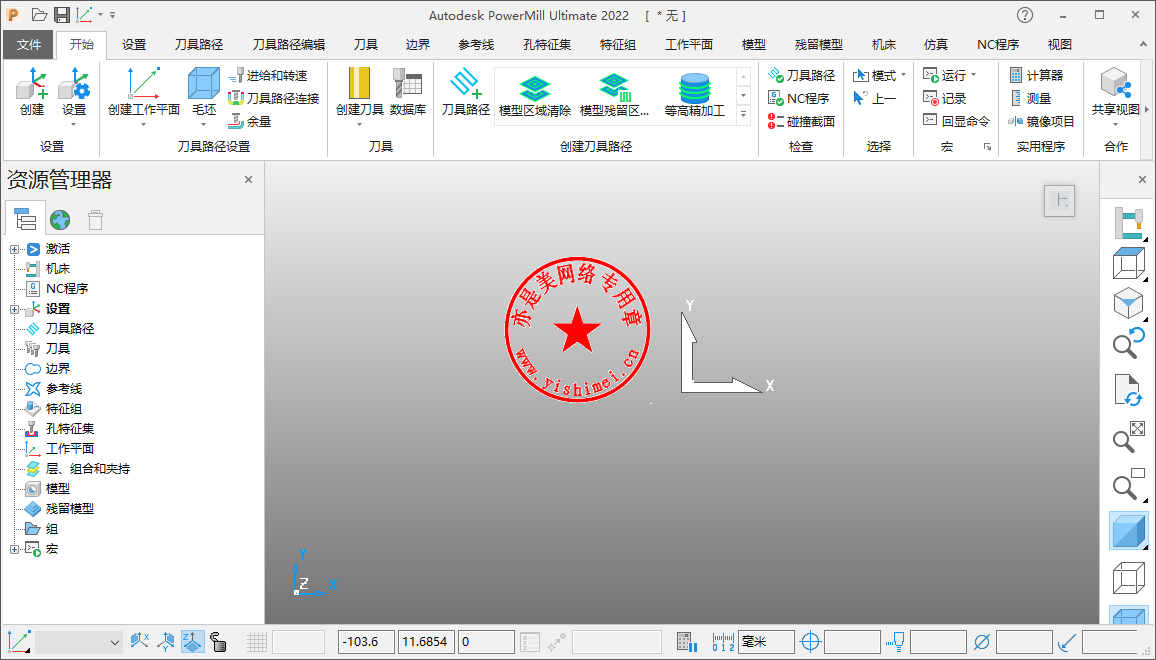Click the 测量 measure tool

(1031, 98)
